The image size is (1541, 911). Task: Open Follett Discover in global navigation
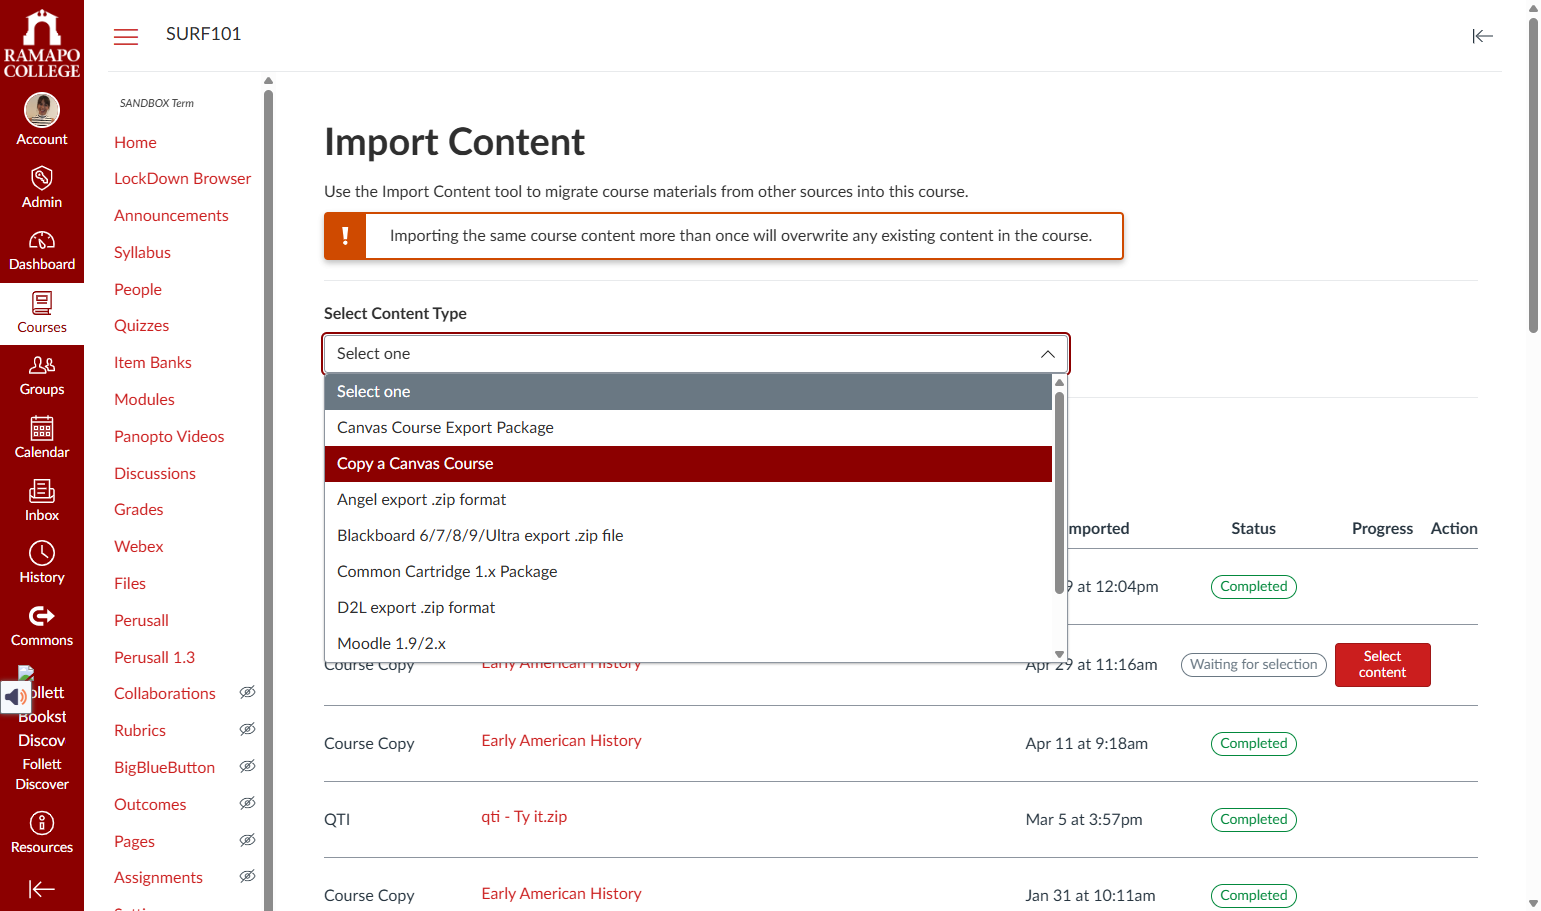tap(42, 774)
